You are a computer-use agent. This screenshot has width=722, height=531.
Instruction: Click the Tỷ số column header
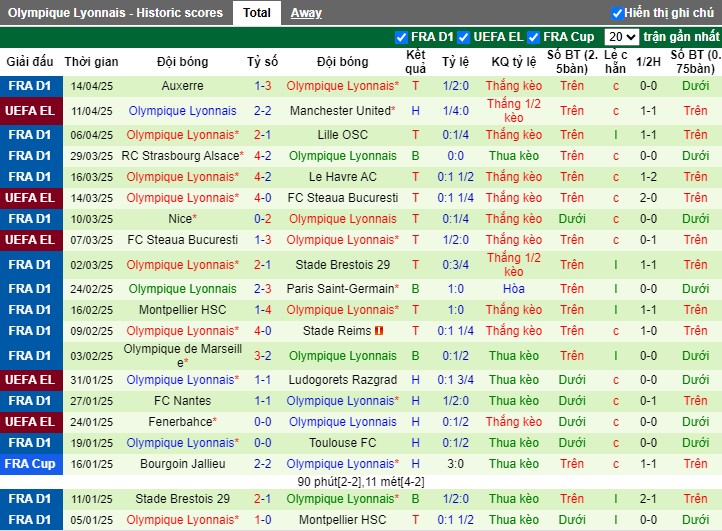[262, 62]
